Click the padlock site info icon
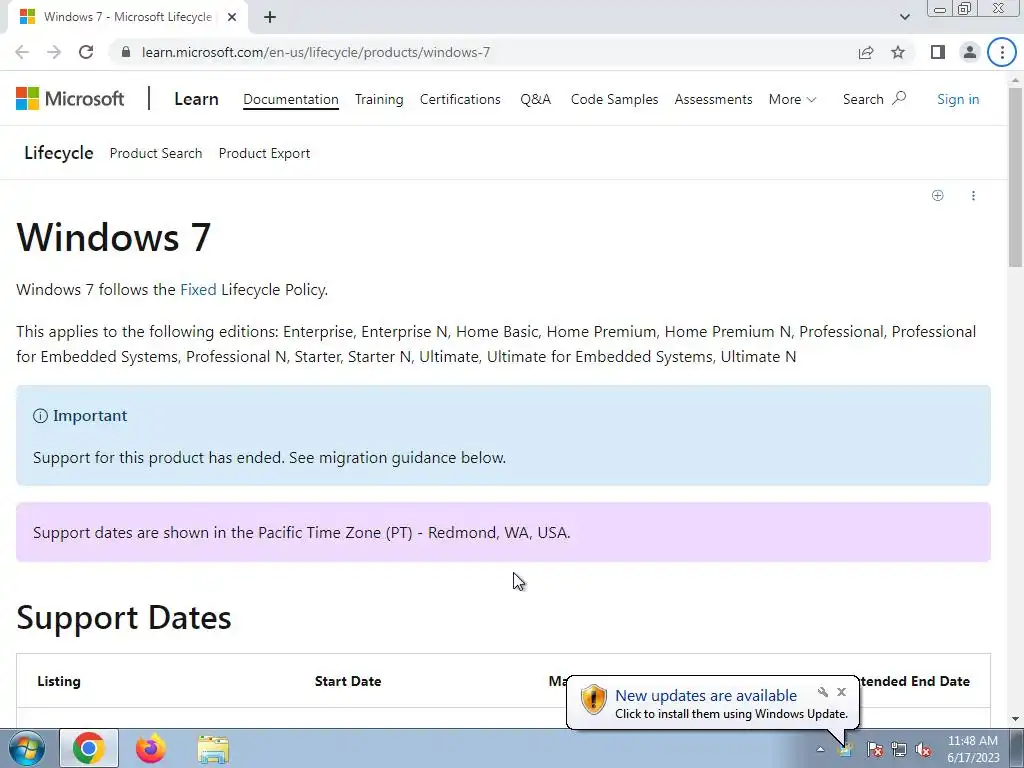This screenshot has width=1024, height=768. click(x=126, y=52)
